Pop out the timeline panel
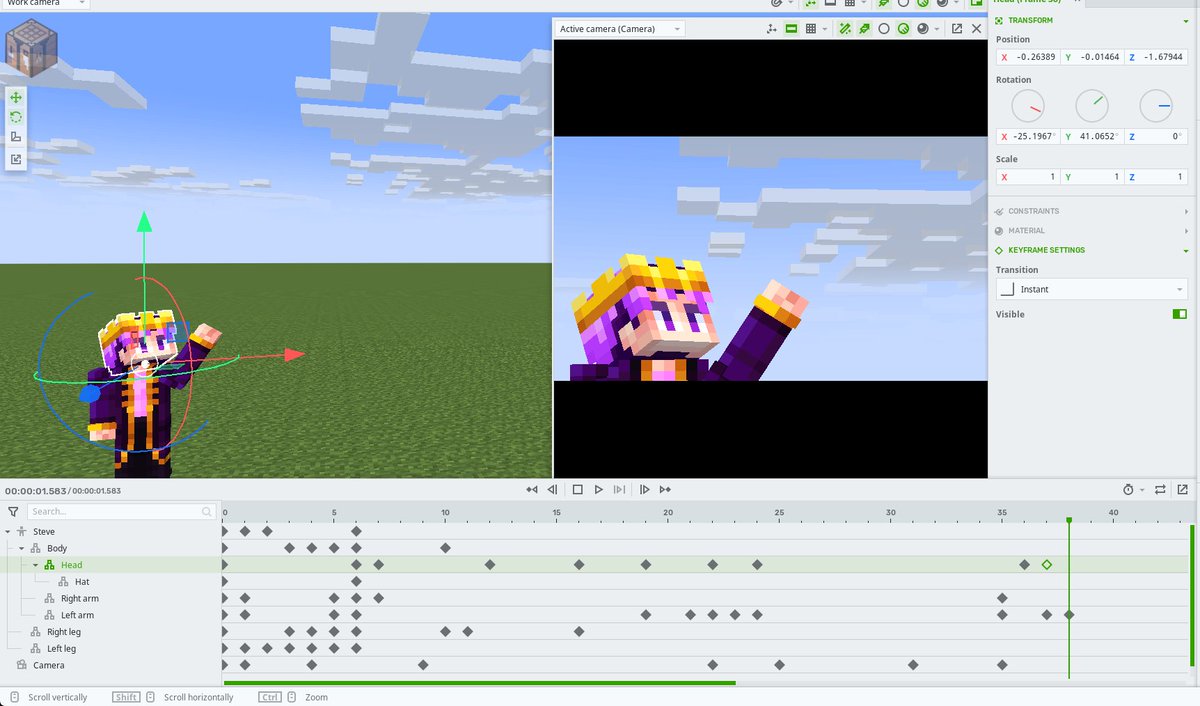The width and height of the screenshot is (1200, 706). [1183, 489]
